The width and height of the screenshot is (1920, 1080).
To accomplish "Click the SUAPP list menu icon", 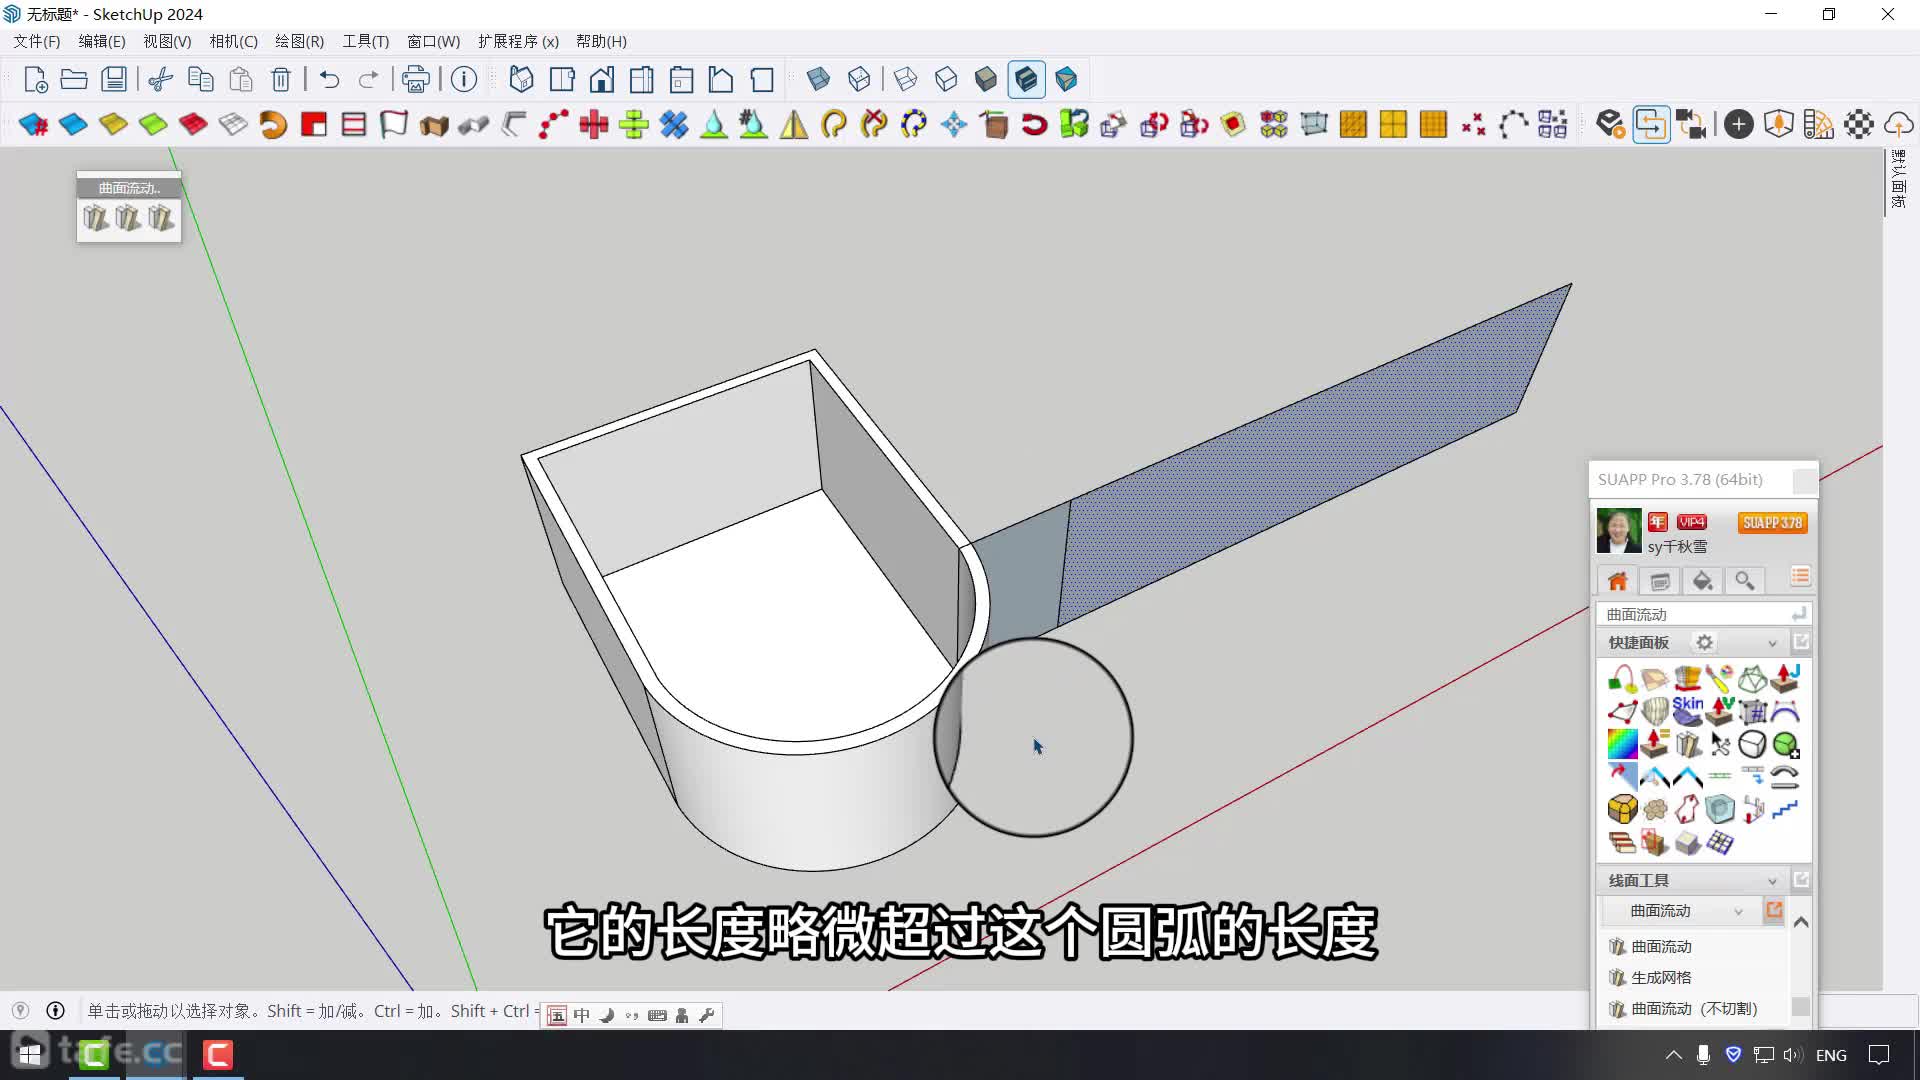I will pyautogui.click(x=1800, y=577).
